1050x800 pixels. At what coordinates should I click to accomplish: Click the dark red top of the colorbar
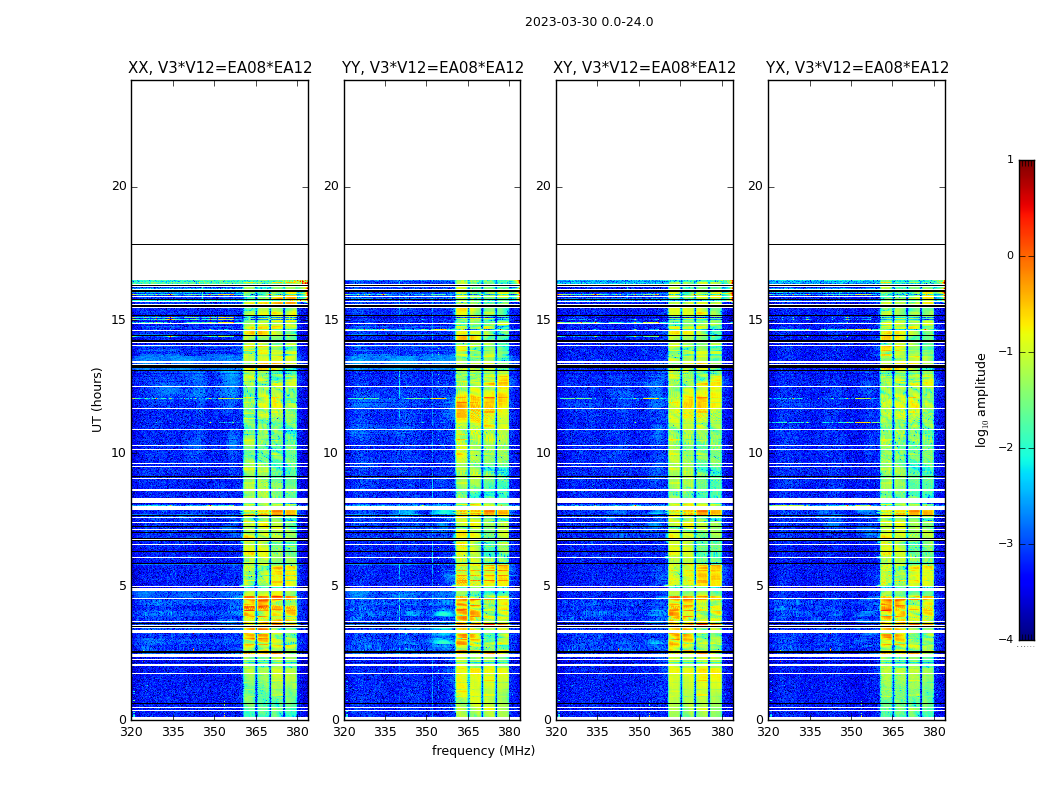[x=1026, y=165]
